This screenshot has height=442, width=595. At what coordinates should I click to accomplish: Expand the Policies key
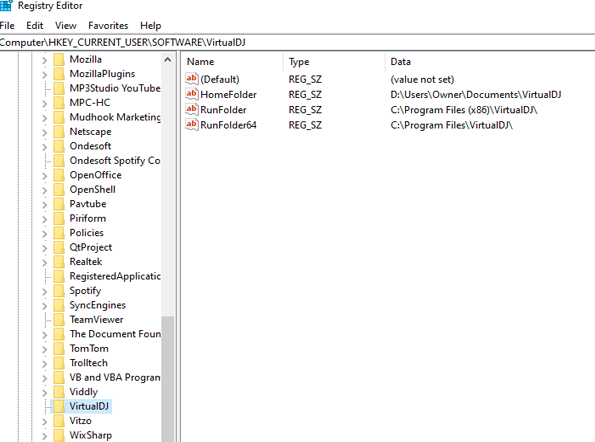44,233
